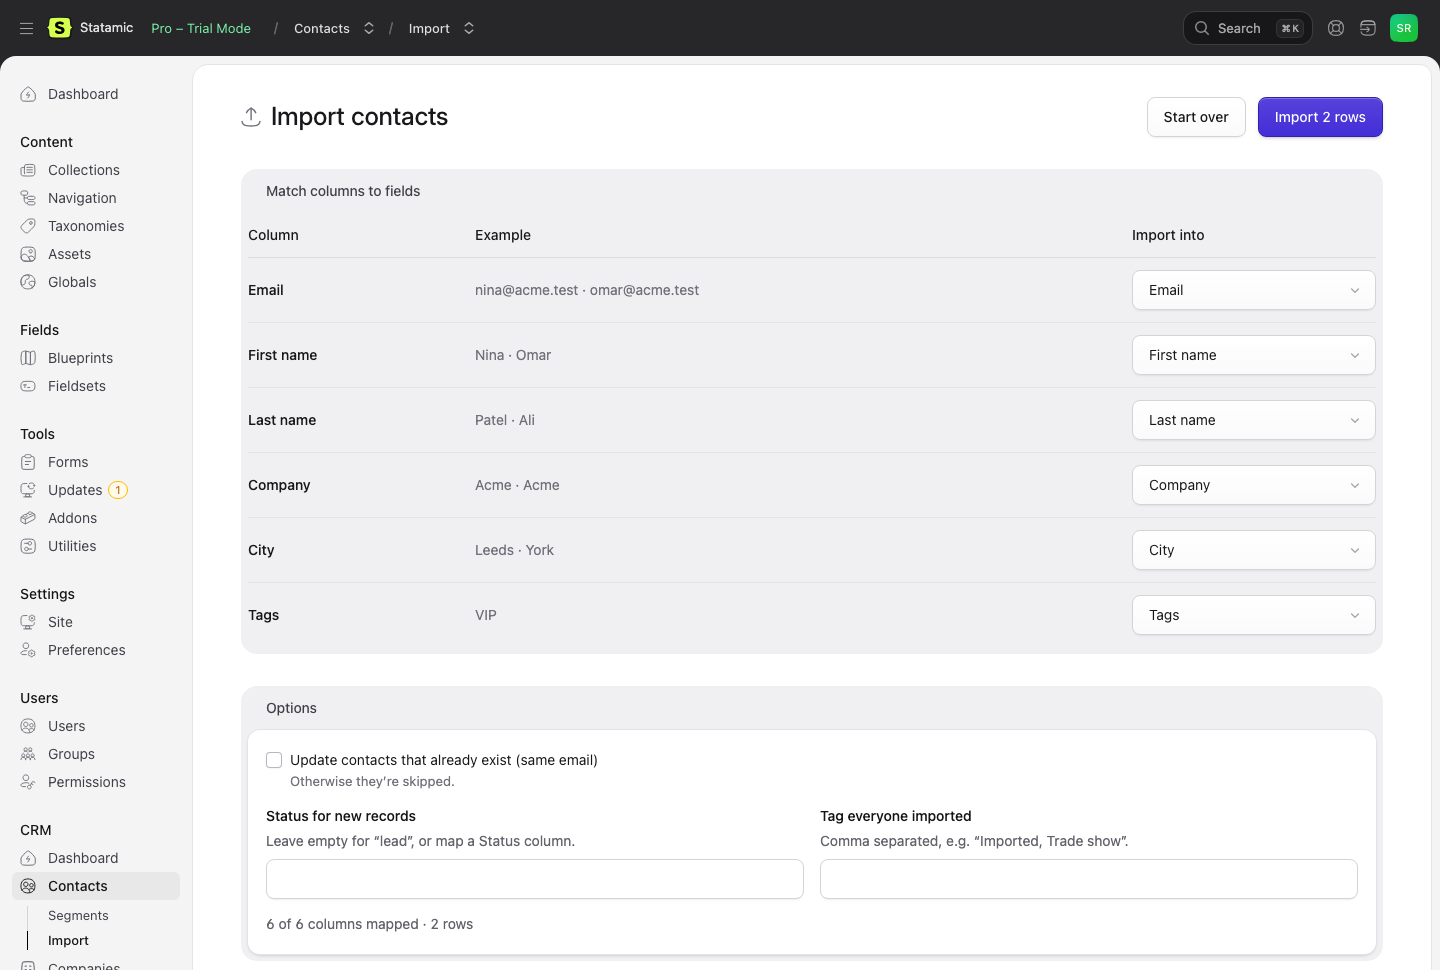Click the Addons sidebar icon
1440x970 pixels.
pos(28,518)
